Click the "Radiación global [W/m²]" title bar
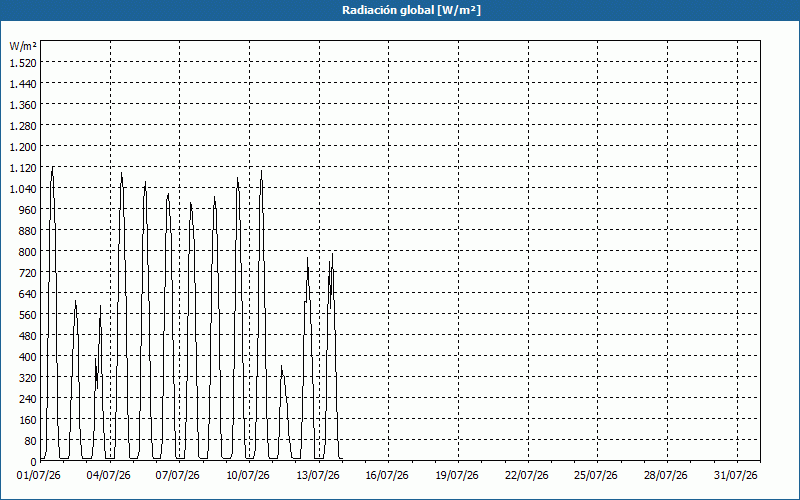The image size is (800, 500). pos(400,10)
